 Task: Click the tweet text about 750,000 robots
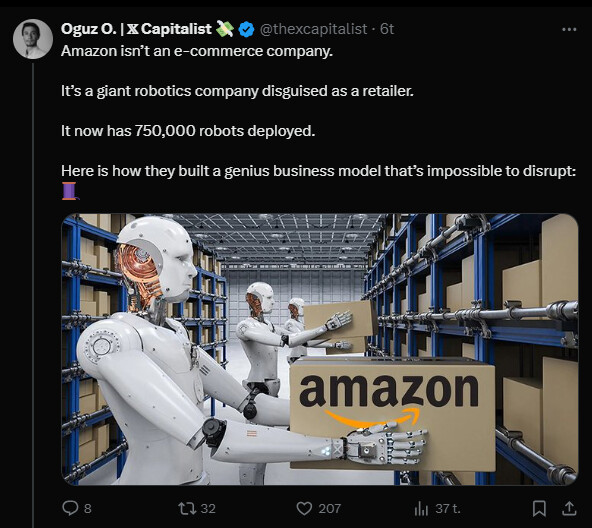(188, 131)
